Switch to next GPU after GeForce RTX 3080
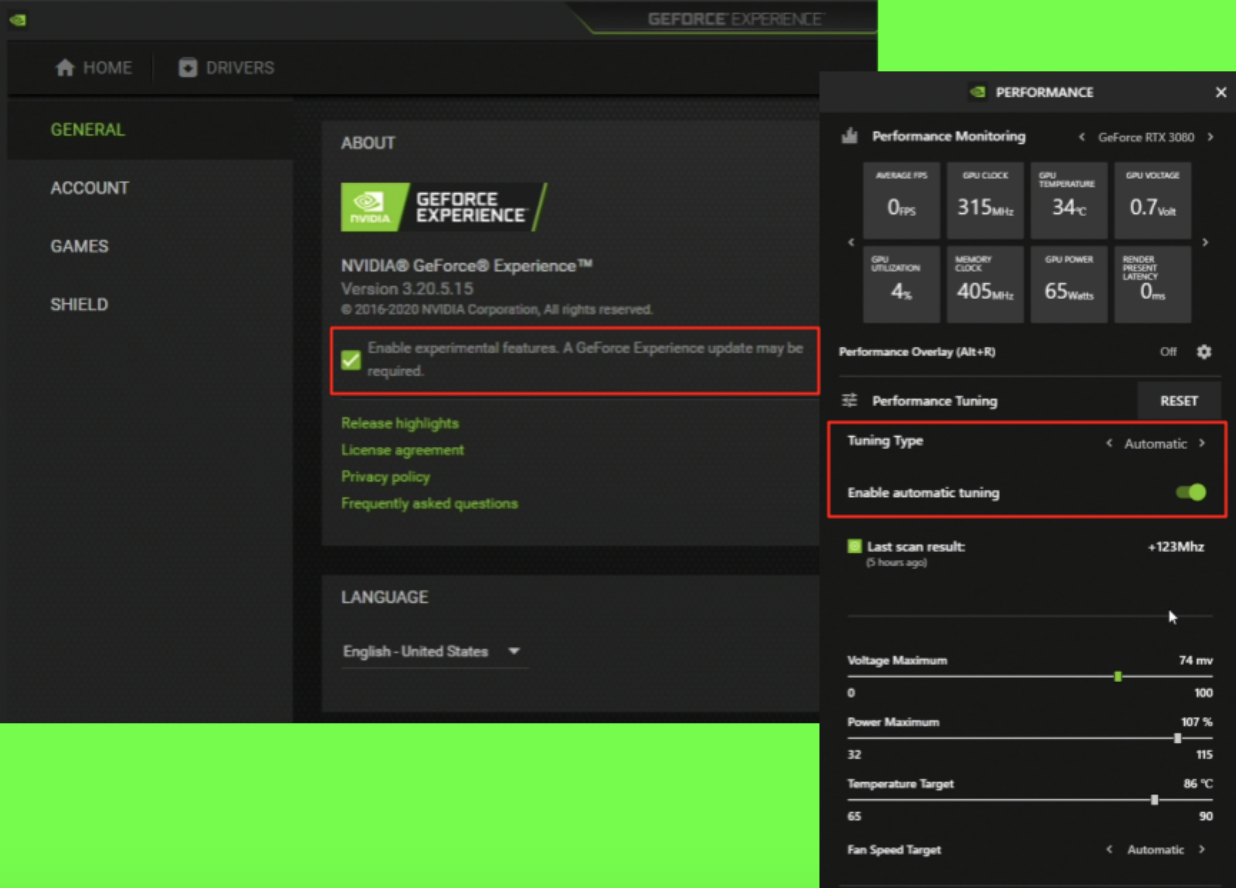This screenshot has width=1236, height=888. coord(1210,137)
